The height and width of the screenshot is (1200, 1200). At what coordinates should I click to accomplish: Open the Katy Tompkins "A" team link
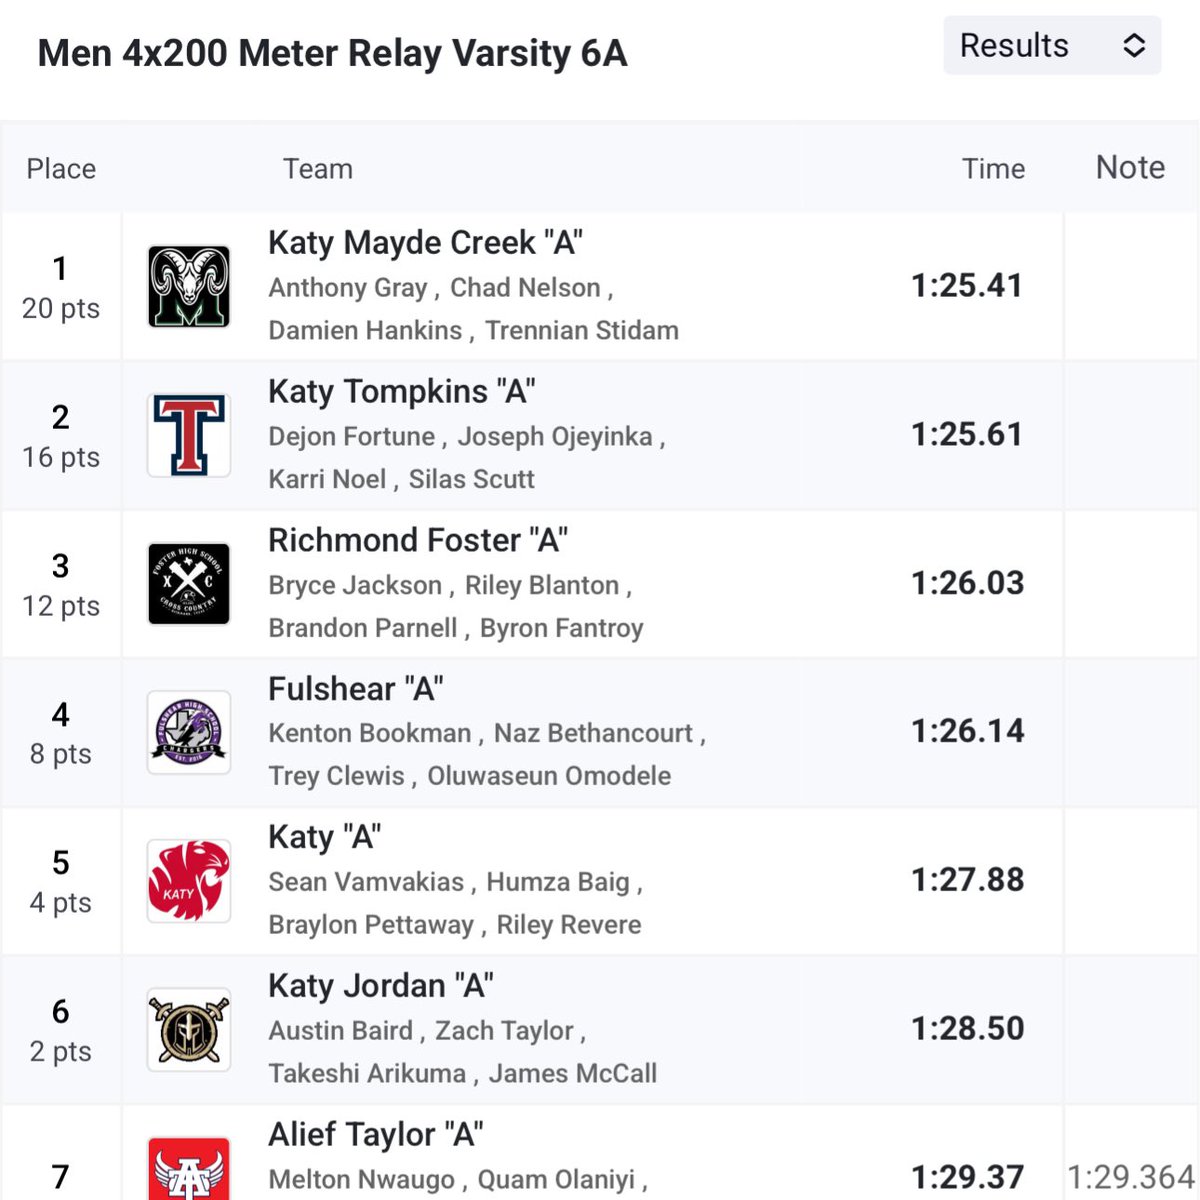401,392
